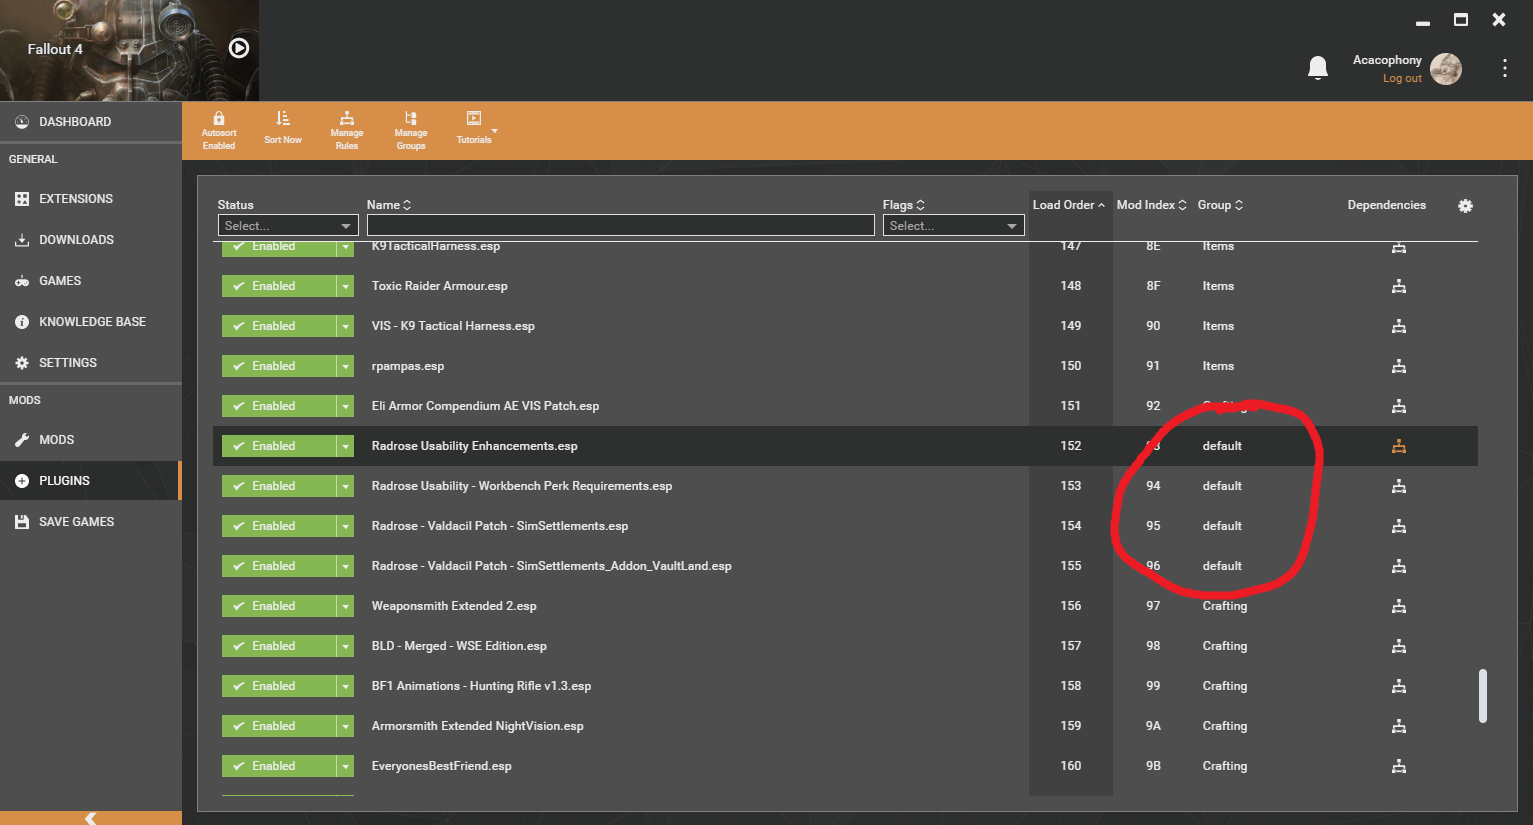1533x825 pixels.
Task: Sort by Group column
Action: point(1220,205)
